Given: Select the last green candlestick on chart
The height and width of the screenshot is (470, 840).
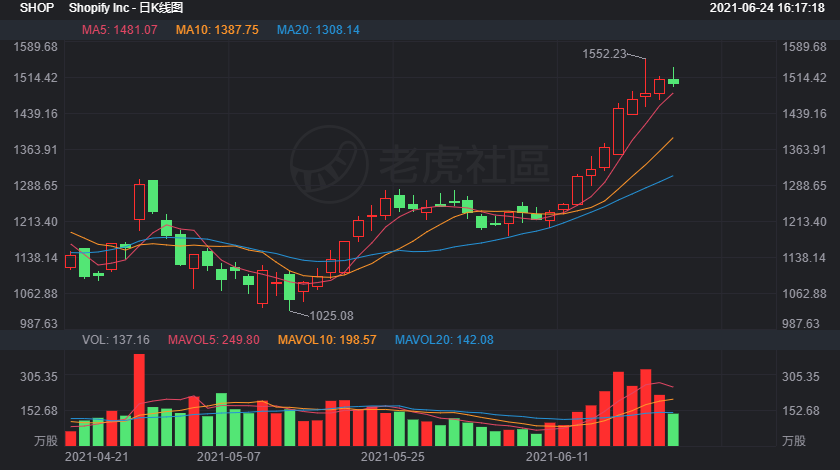Looking at the screenshot, I should [673, 77].
